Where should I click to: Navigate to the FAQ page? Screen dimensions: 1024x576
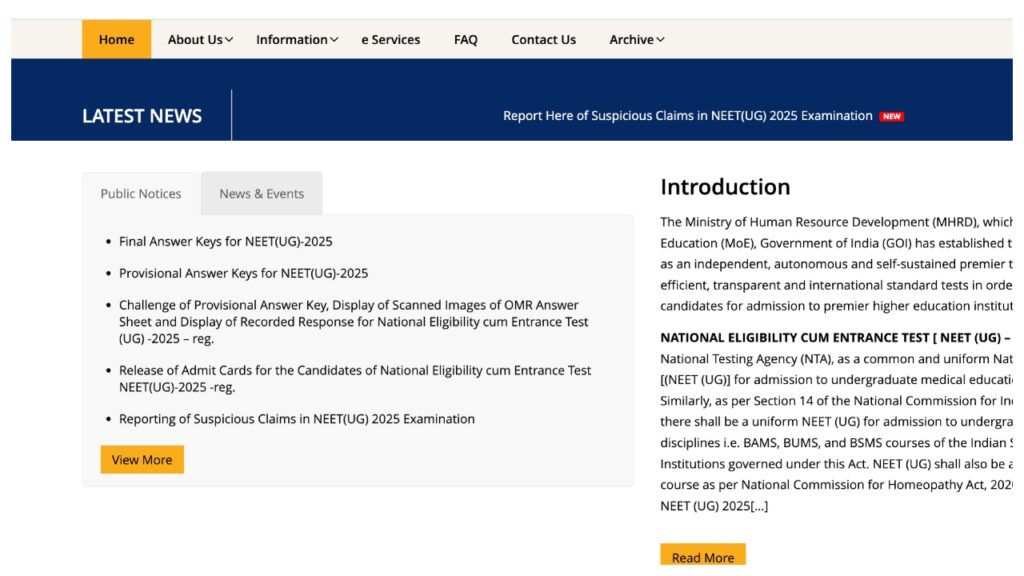click(465, 39)
